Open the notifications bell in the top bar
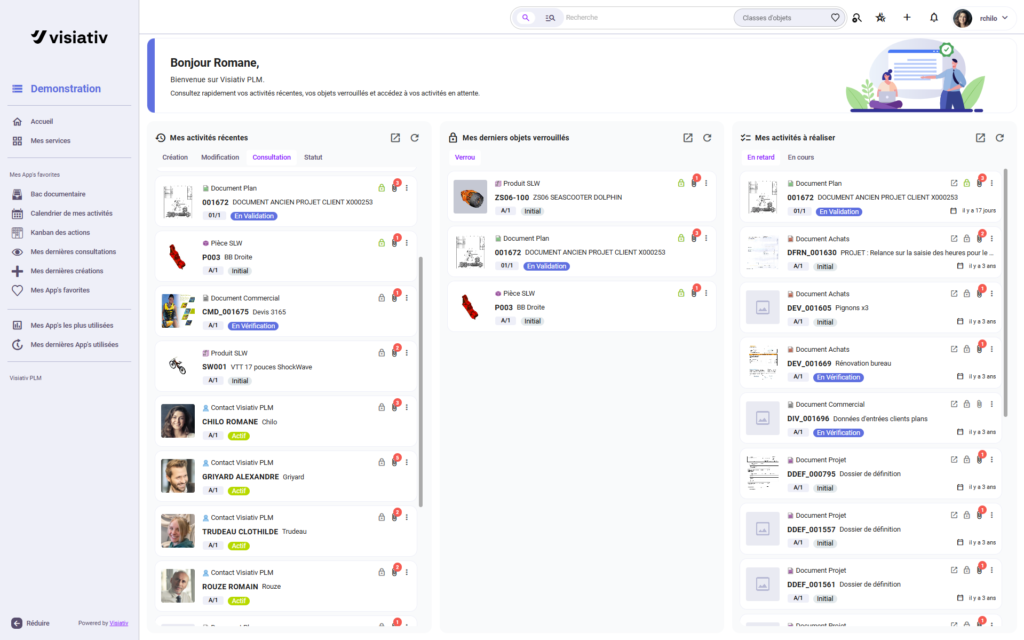 [x=934, y=18]
